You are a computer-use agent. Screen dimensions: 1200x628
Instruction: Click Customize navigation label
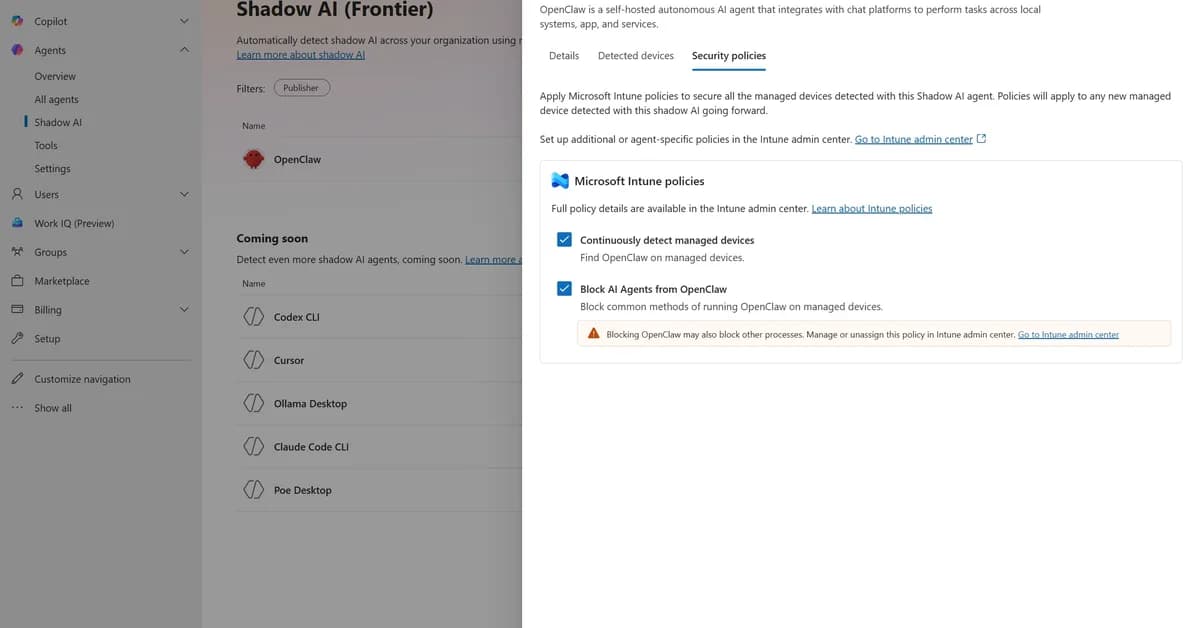point(82,379)
